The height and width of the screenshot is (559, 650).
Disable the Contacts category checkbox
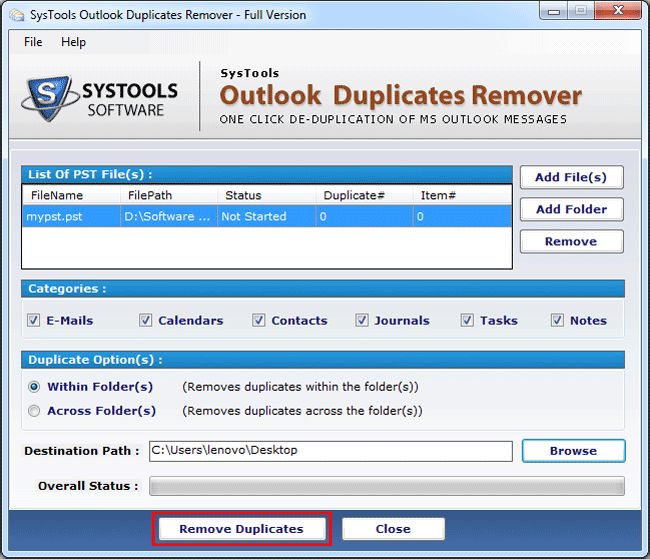coord(259,321)
